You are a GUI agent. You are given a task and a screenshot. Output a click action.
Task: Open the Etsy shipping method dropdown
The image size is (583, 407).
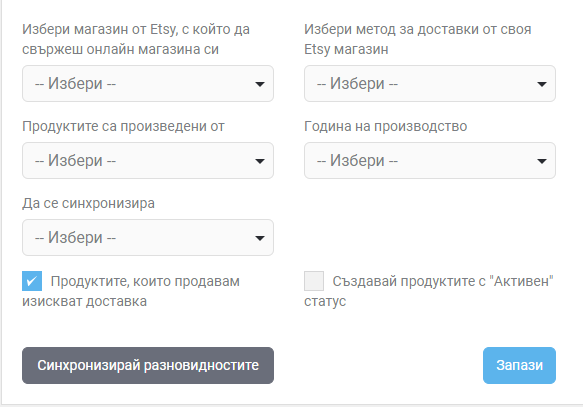click(430, 84)
